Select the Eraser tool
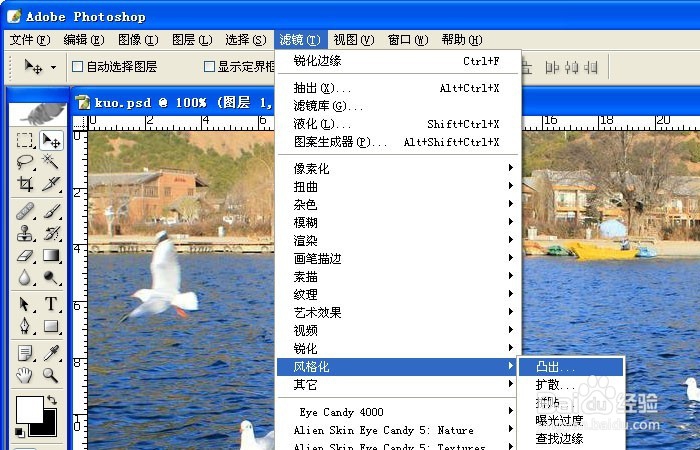This screenshot has height=450, width=700. coord(25,255)
